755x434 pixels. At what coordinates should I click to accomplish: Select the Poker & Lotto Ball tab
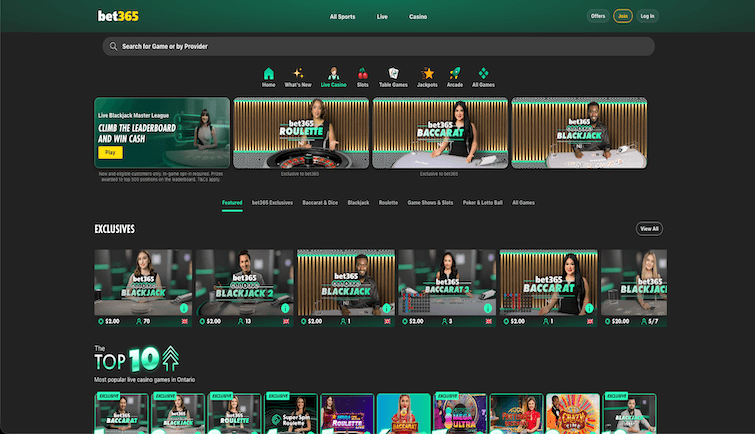(x=482, y=203)
